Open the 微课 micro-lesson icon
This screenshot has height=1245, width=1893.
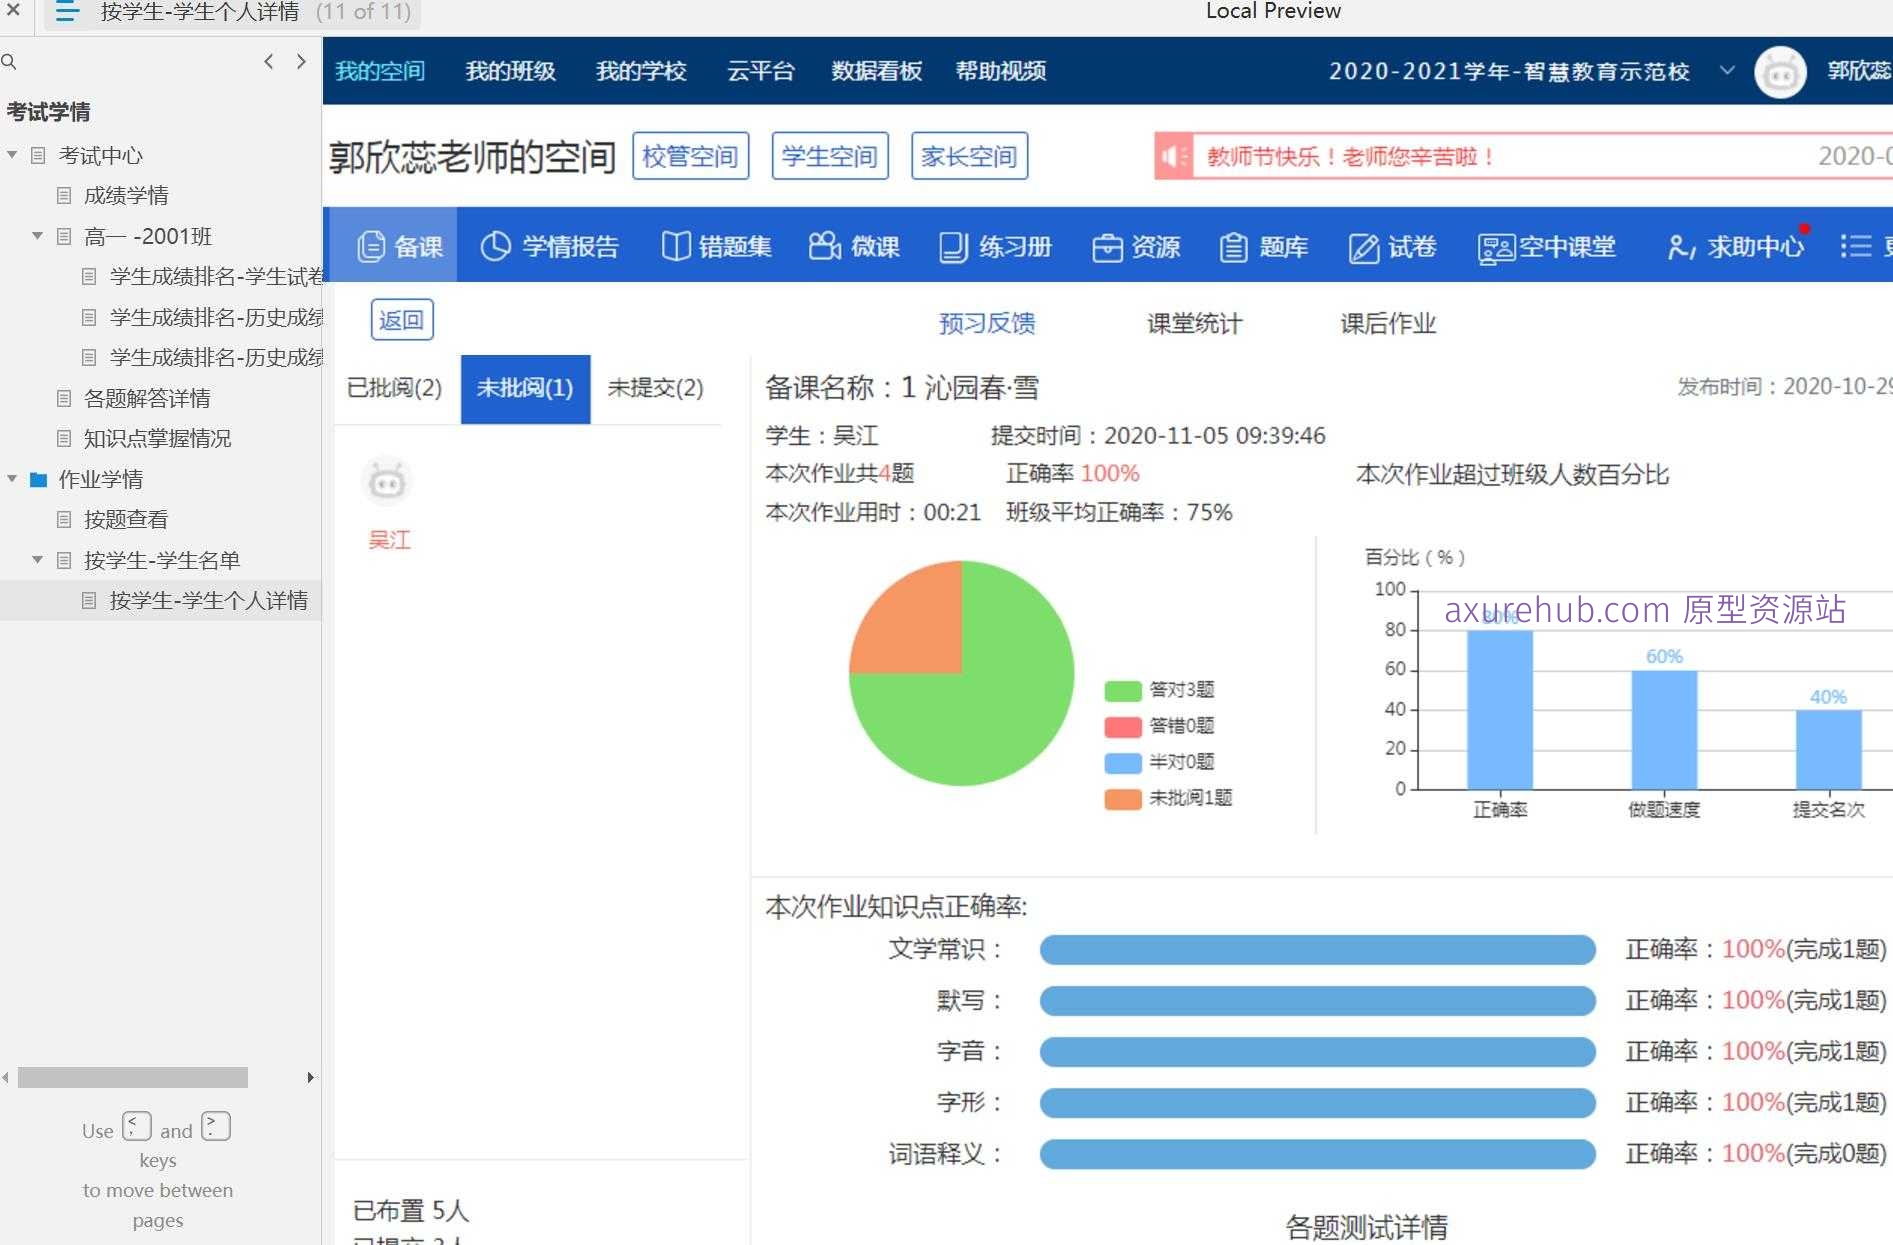point(855,246)
